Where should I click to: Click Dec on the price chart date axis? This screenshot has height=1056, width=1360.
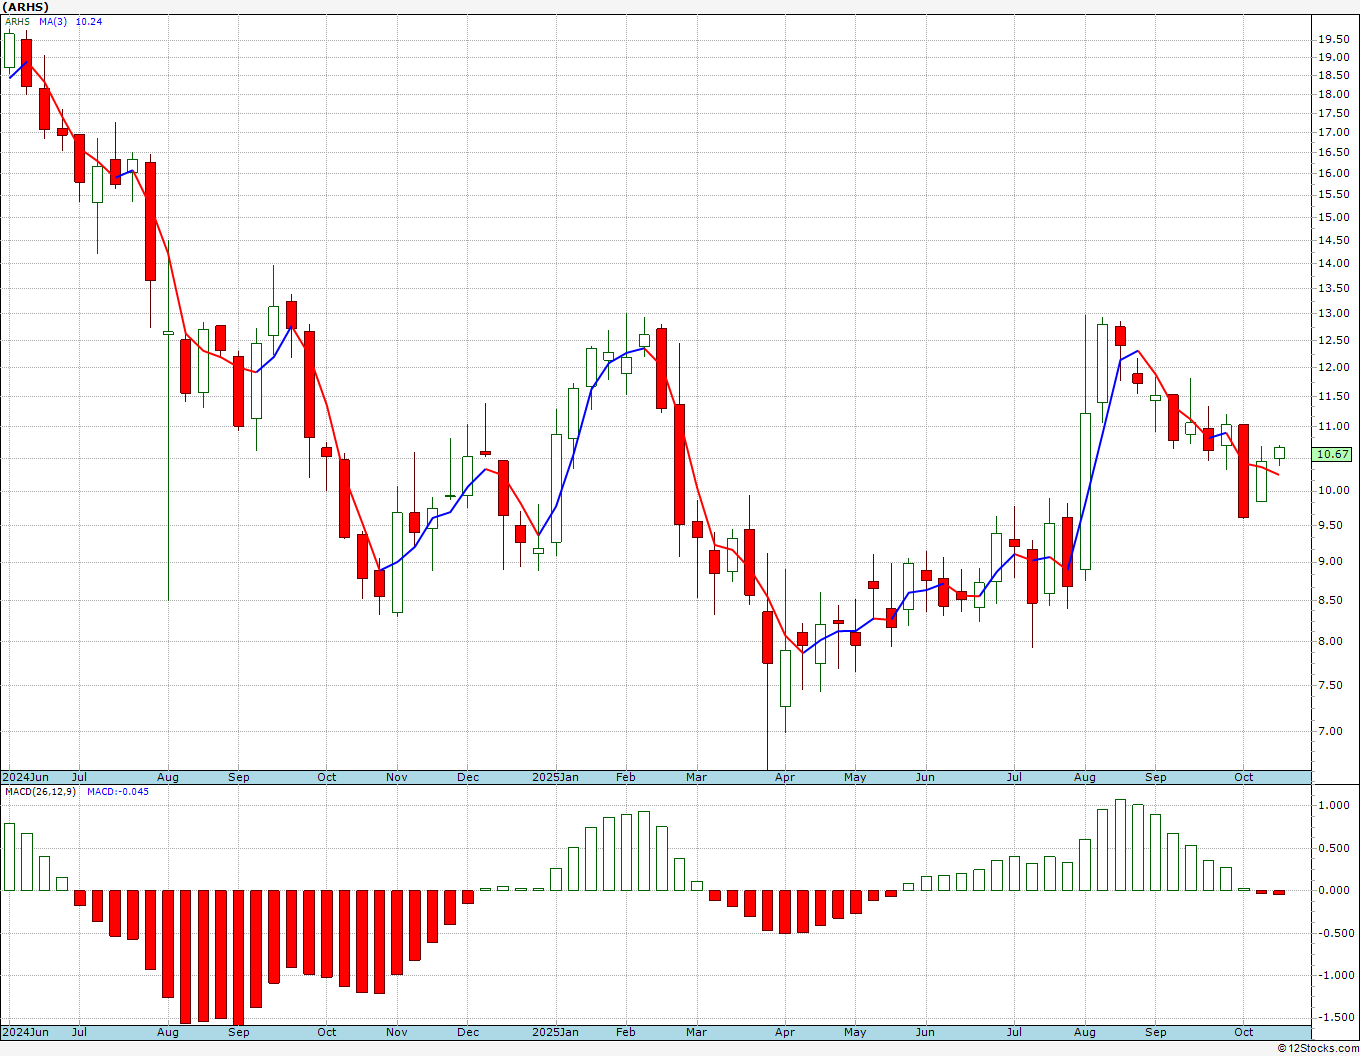[468, 777]
